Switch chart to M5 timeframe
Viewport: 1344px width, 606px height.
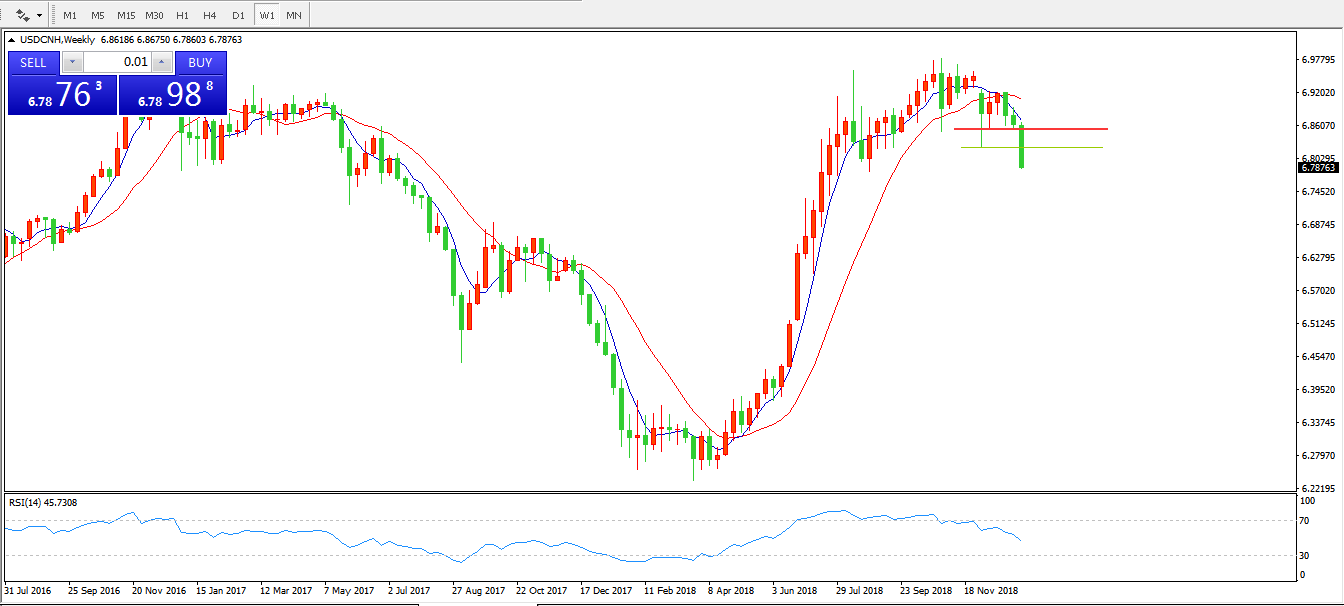point(97,16)
